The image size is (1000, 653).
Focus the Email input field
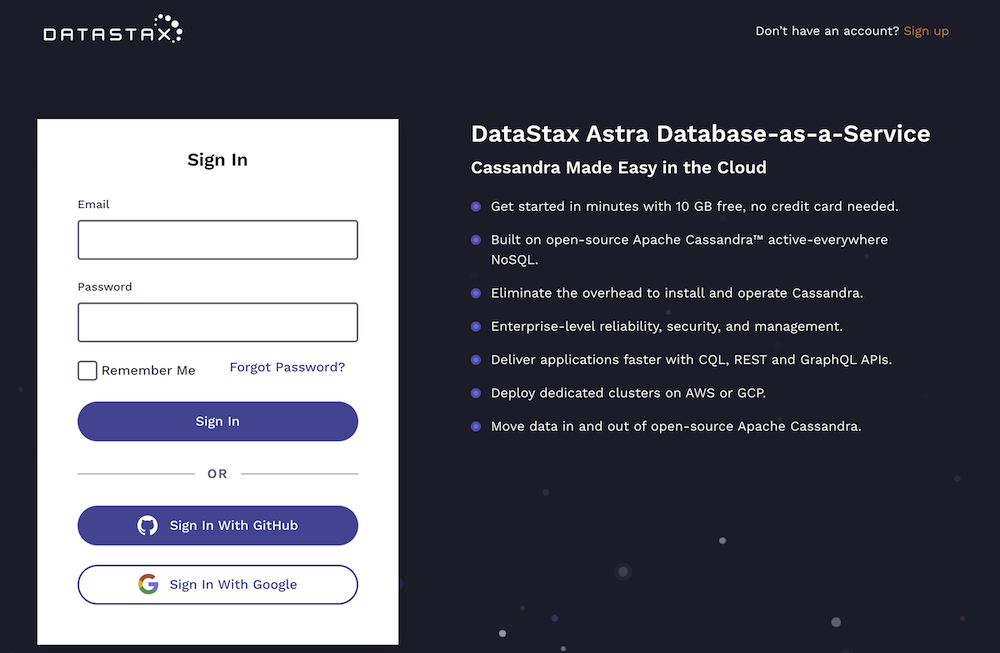(217, 240)
